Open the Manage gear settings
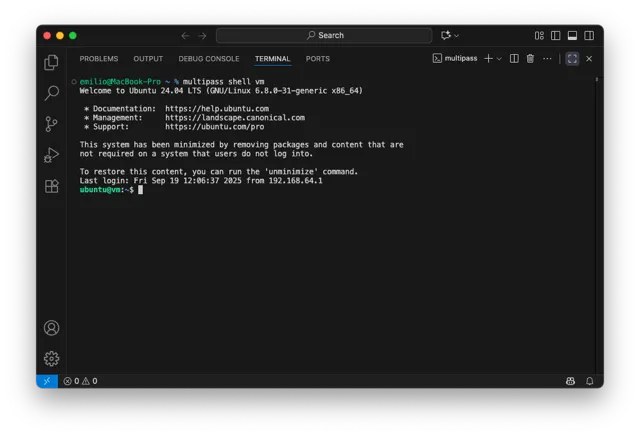The width and height of the screenshot is (640, 436). pyautogui.click(x=51, y=358)
